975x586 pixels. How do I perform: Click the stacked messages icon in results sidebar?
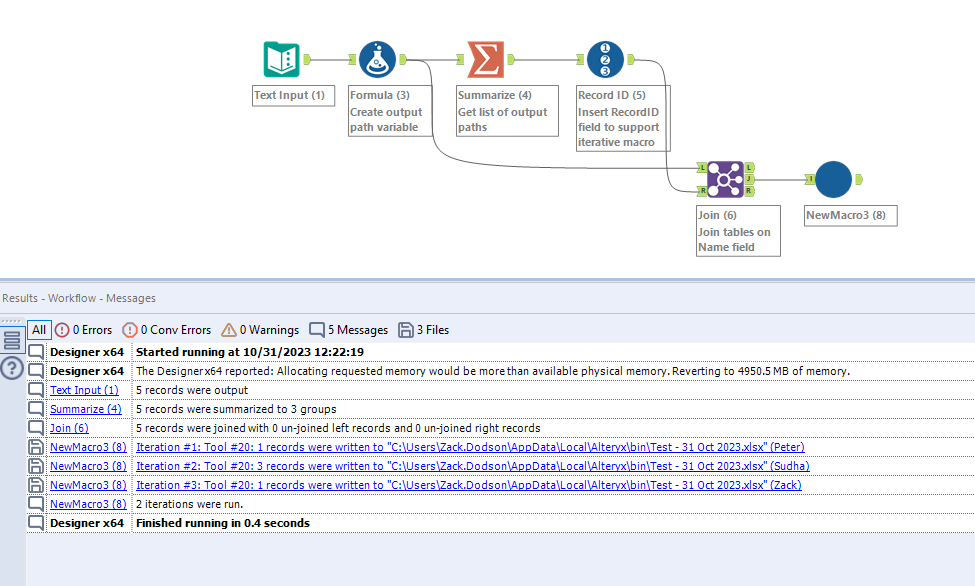point(13,338)
